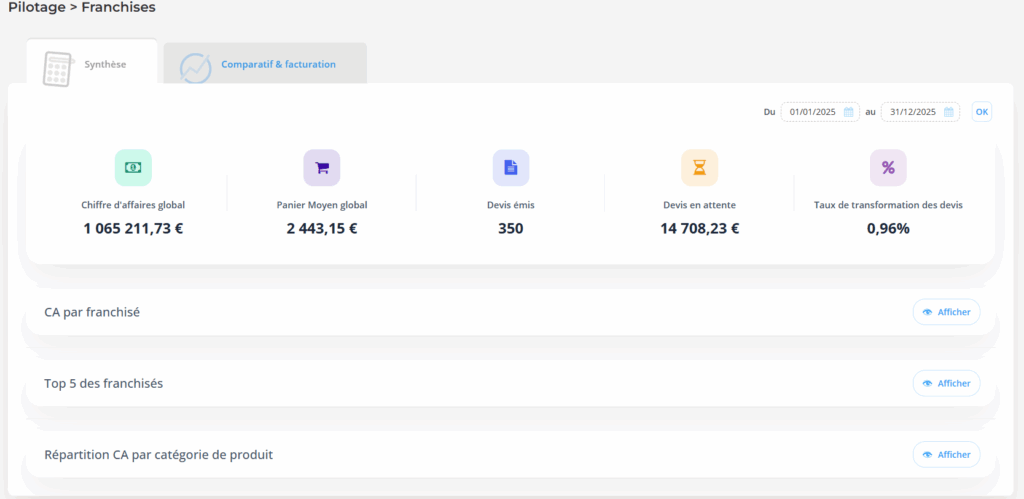Click the end date field 31/12/2025

[912, 112]
